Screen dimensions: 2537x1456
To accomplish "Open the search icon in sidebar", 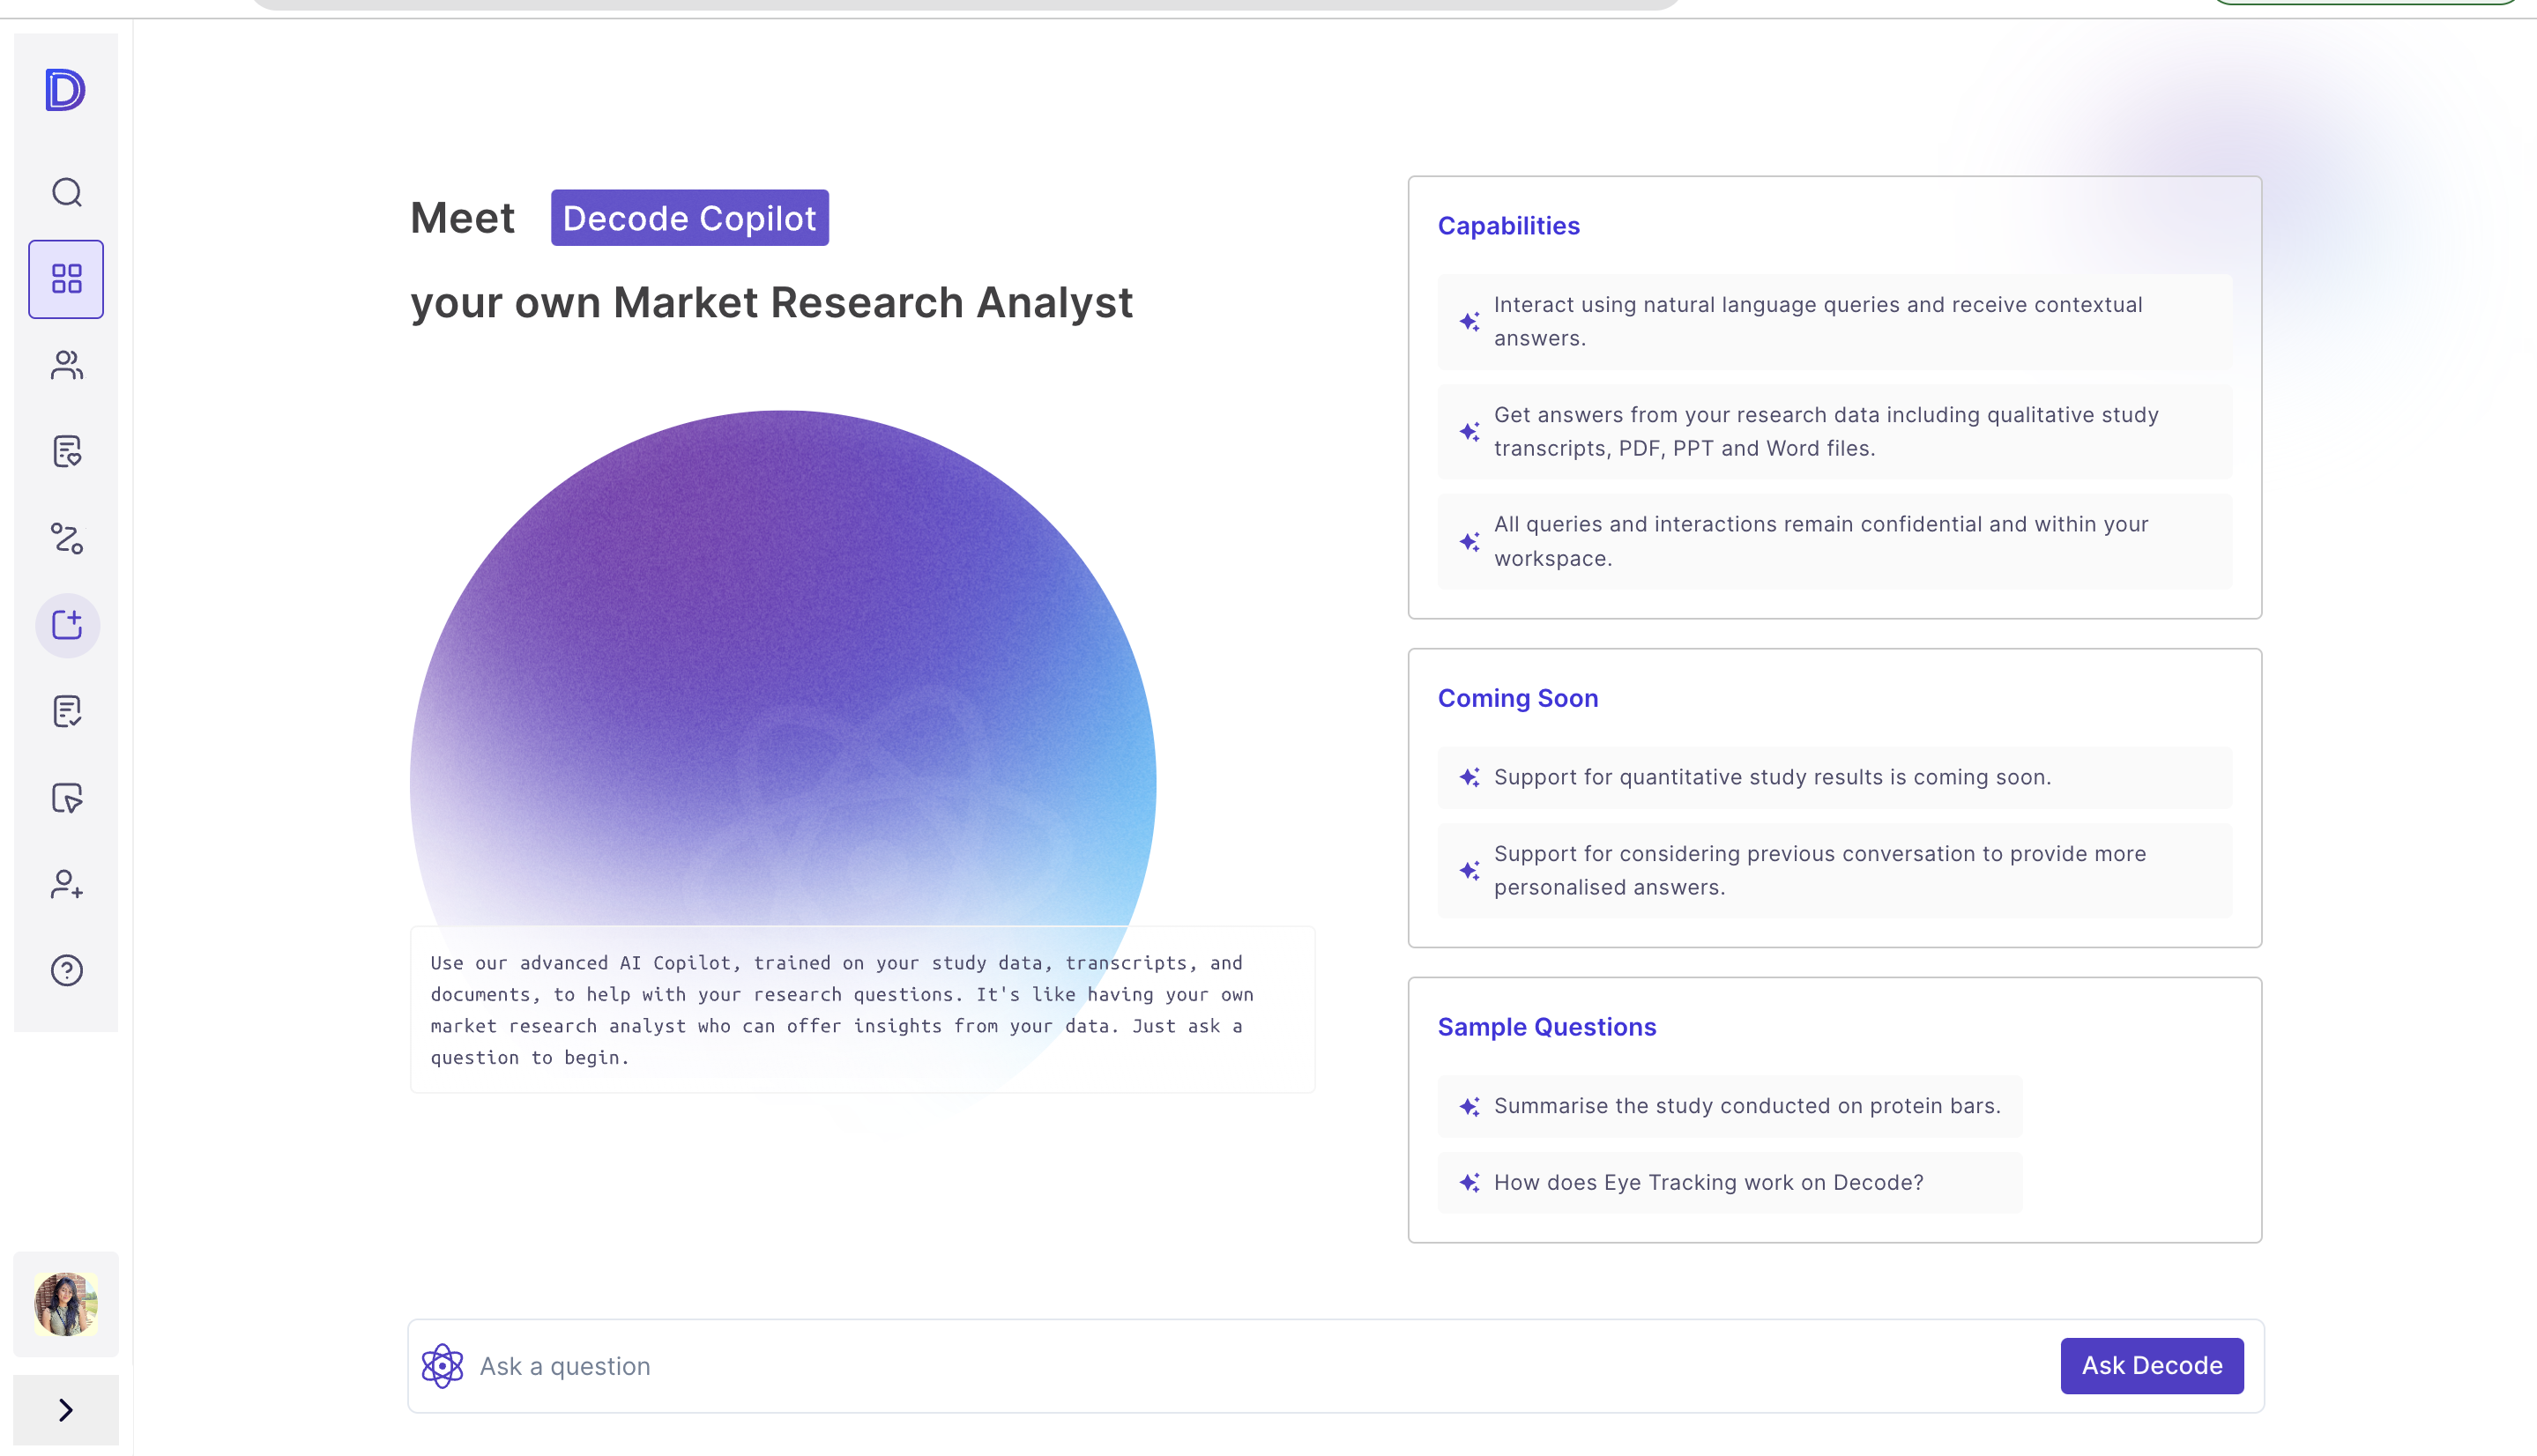I will click(x=67, y=192).
